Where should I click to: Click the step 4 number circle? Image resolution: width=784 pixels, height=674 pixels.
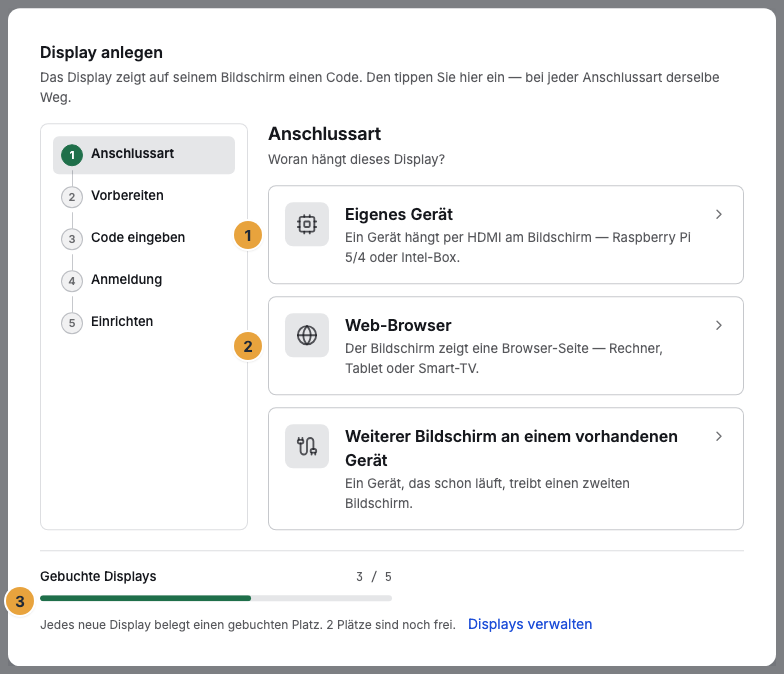click(72, 281)
